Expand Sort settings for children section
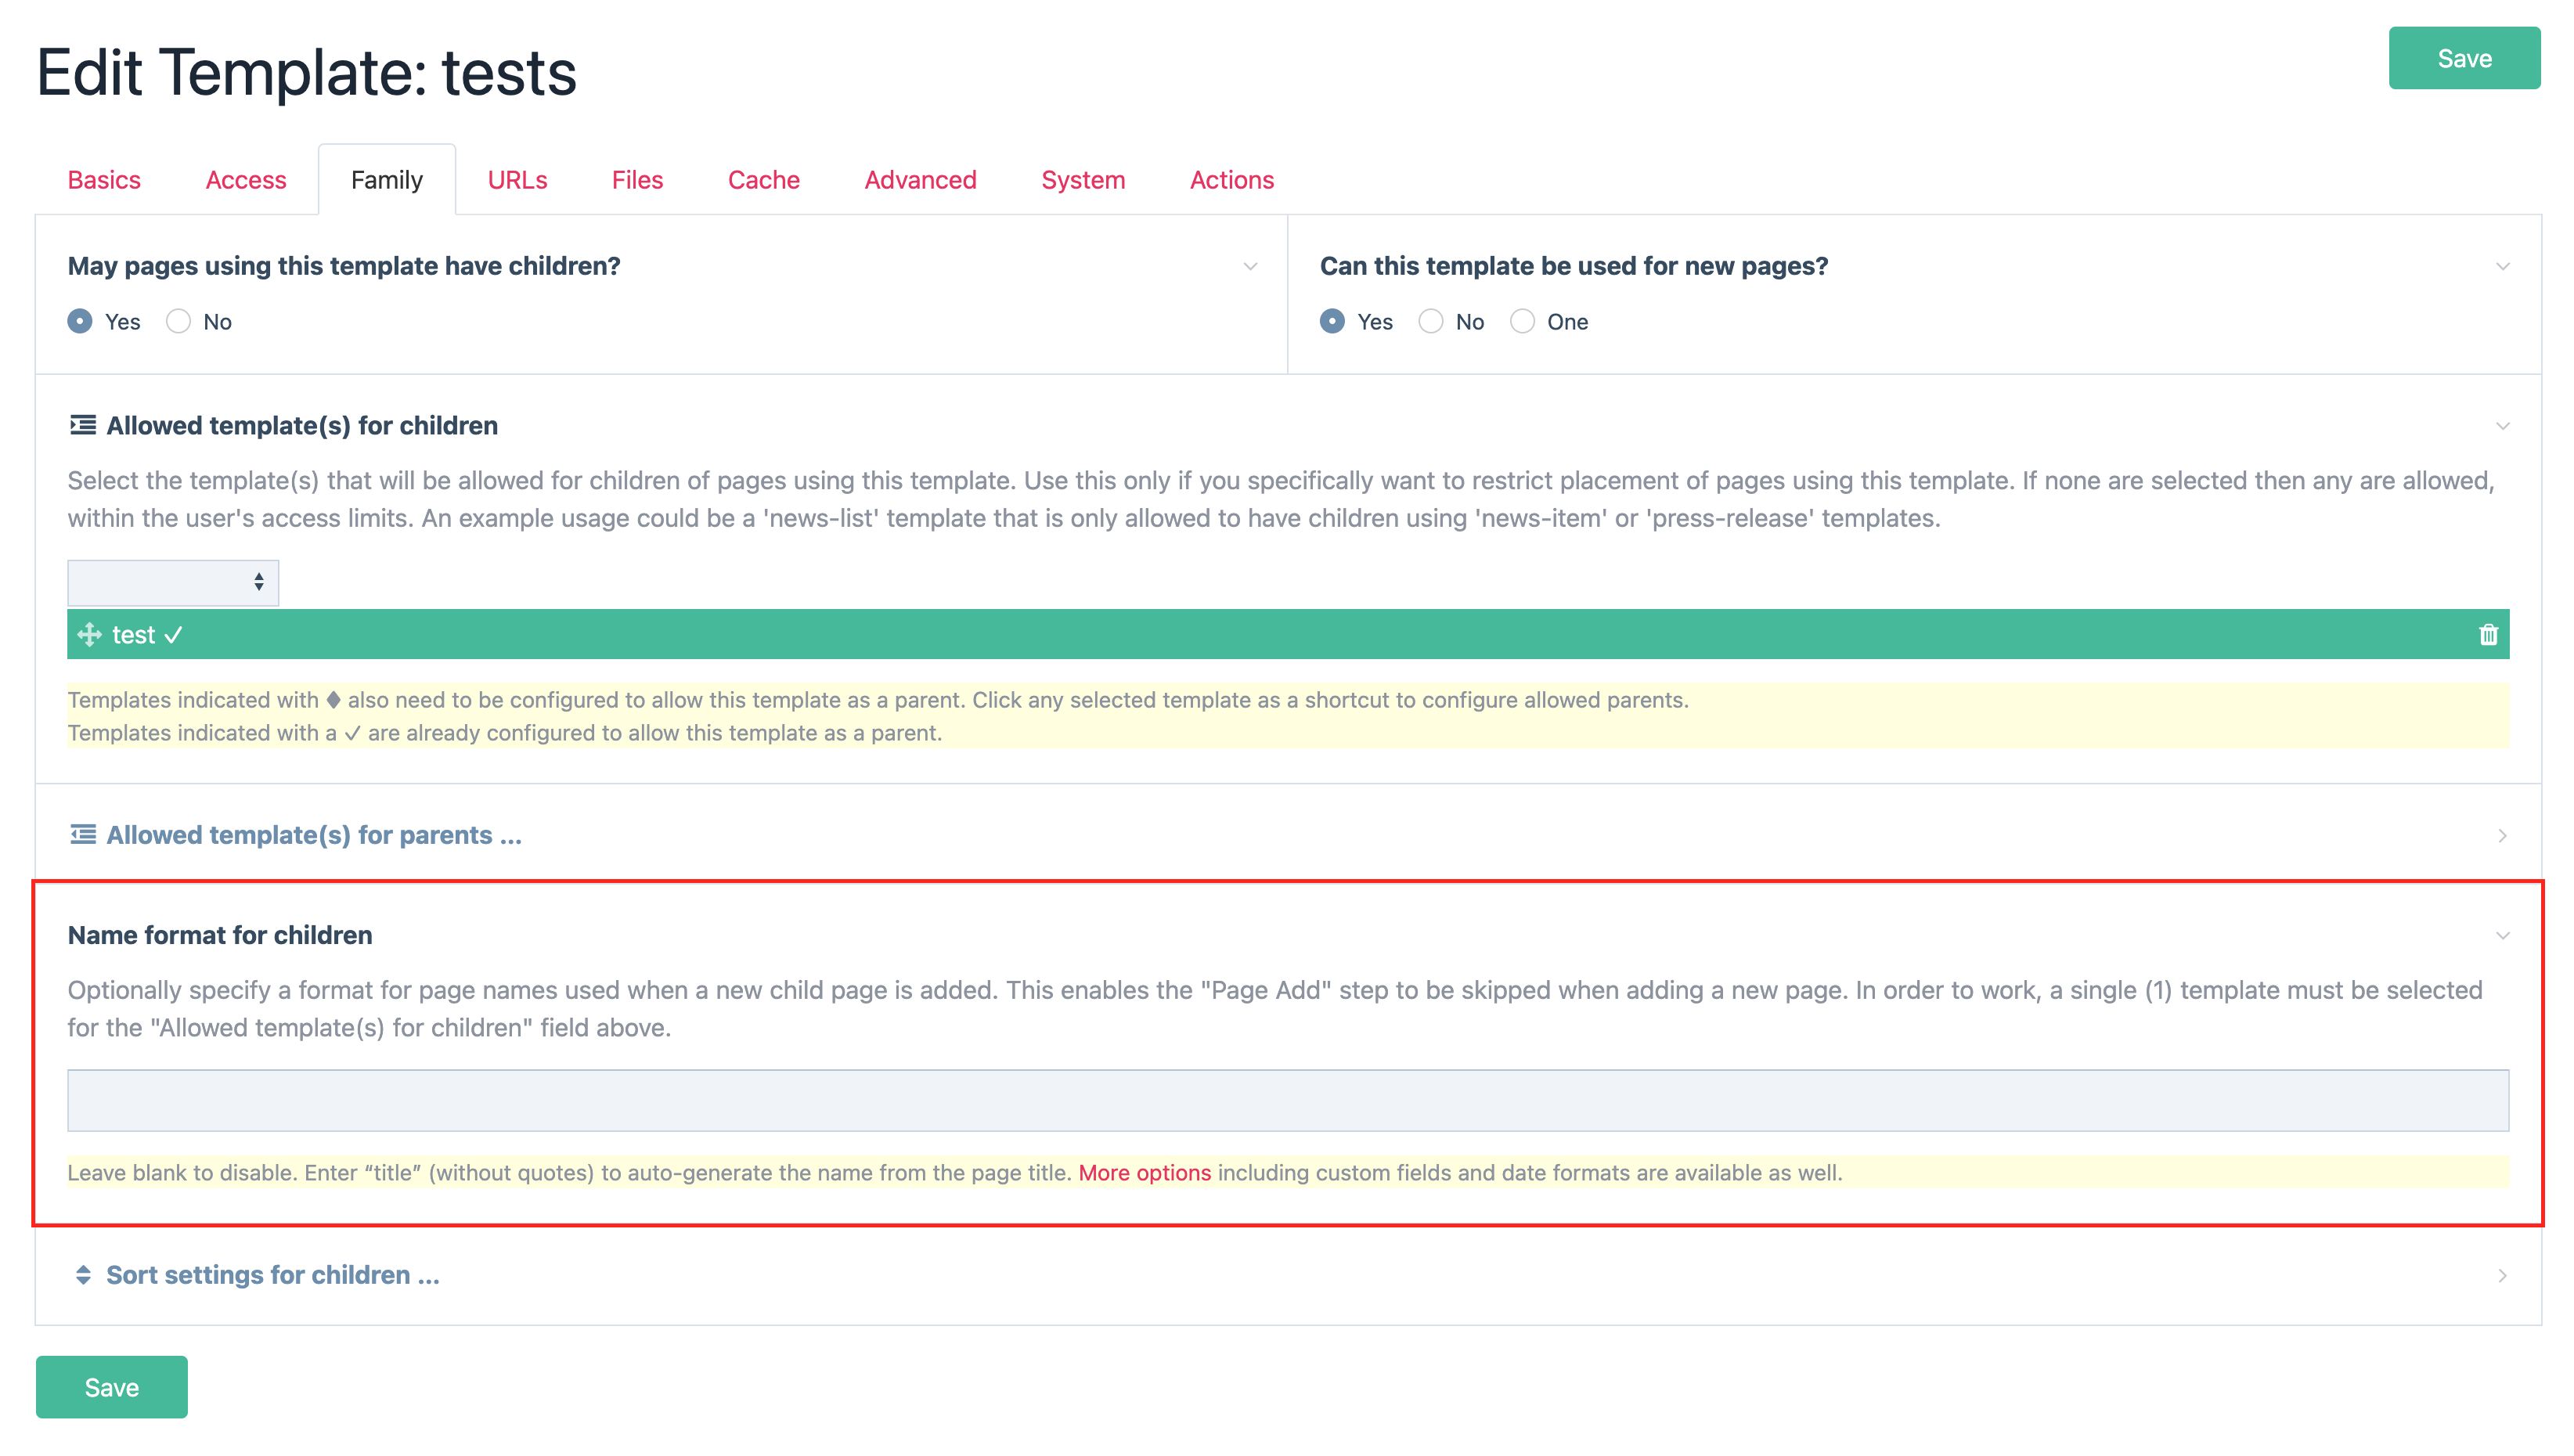Image resolution: width=2574 pixels, height=1456 pixels. (272, 1275)
